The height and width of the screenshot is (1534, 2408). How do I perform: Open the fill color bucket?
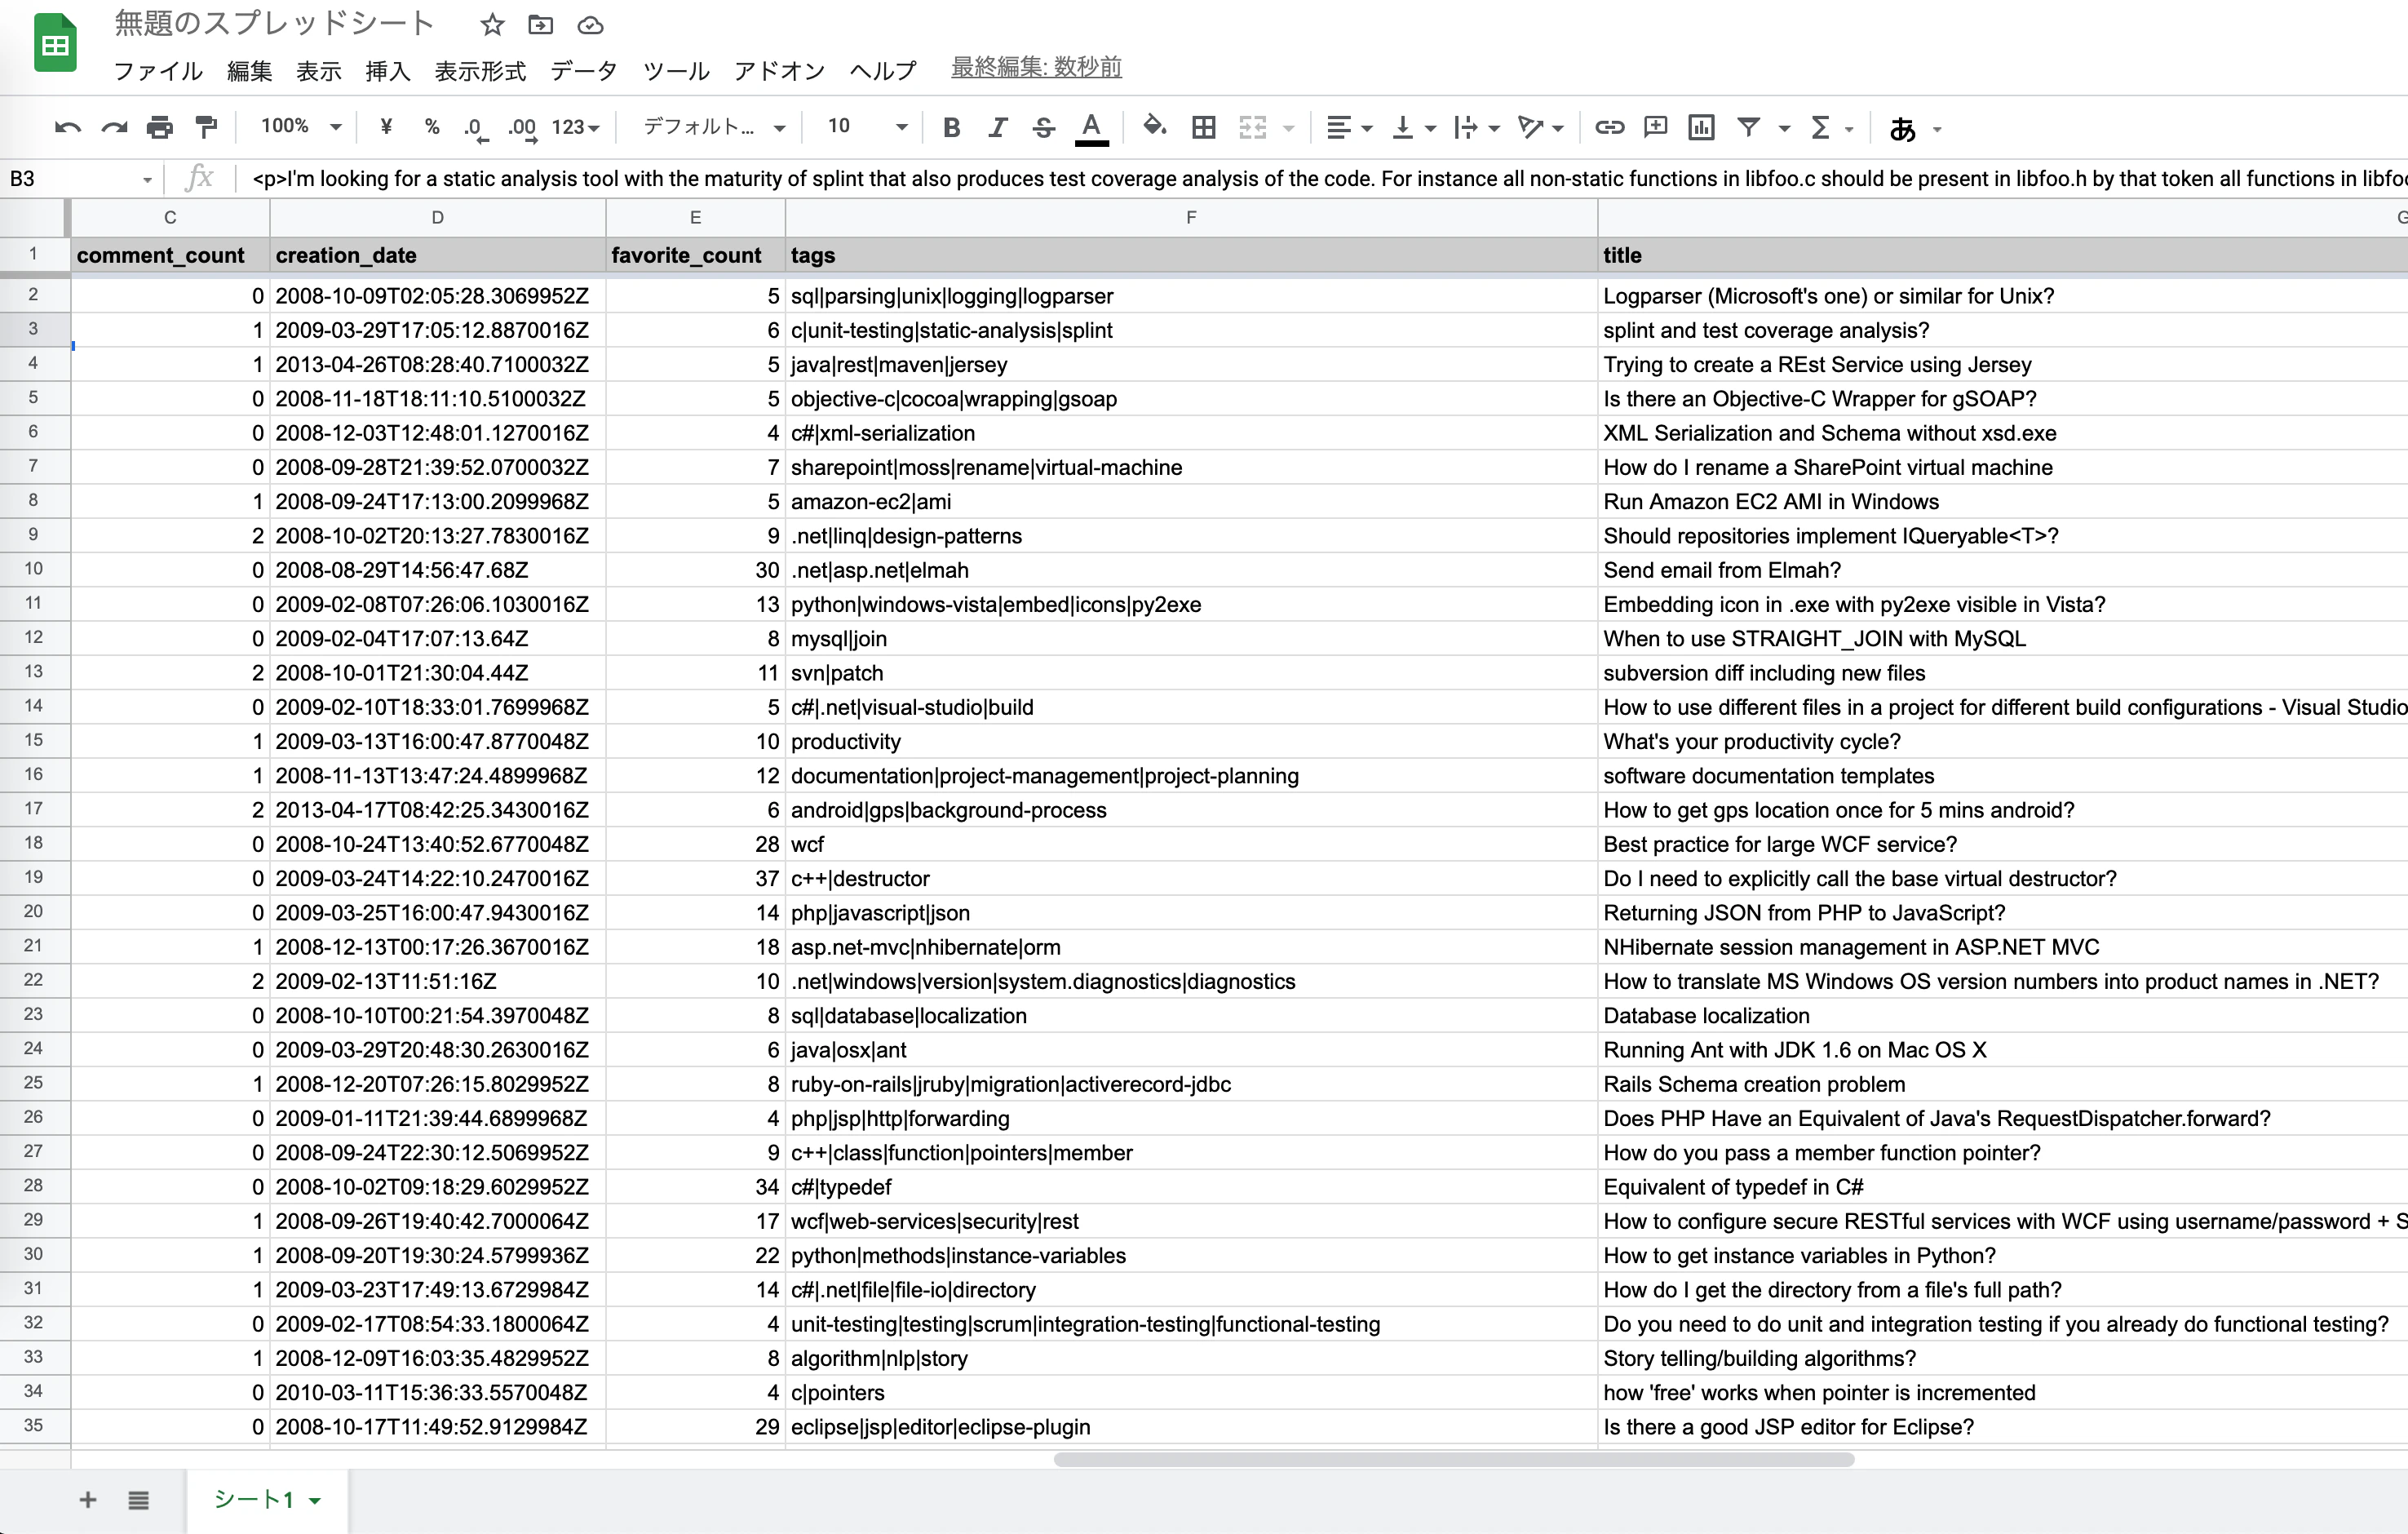(x=1154, y=126)
